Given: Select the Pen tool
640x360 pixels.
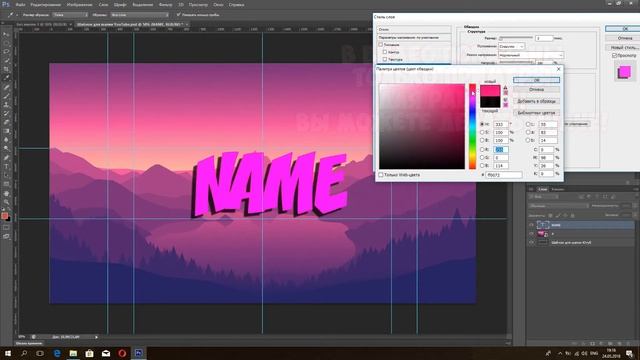Looking at the screenshot, I should [x=6, y=158].
